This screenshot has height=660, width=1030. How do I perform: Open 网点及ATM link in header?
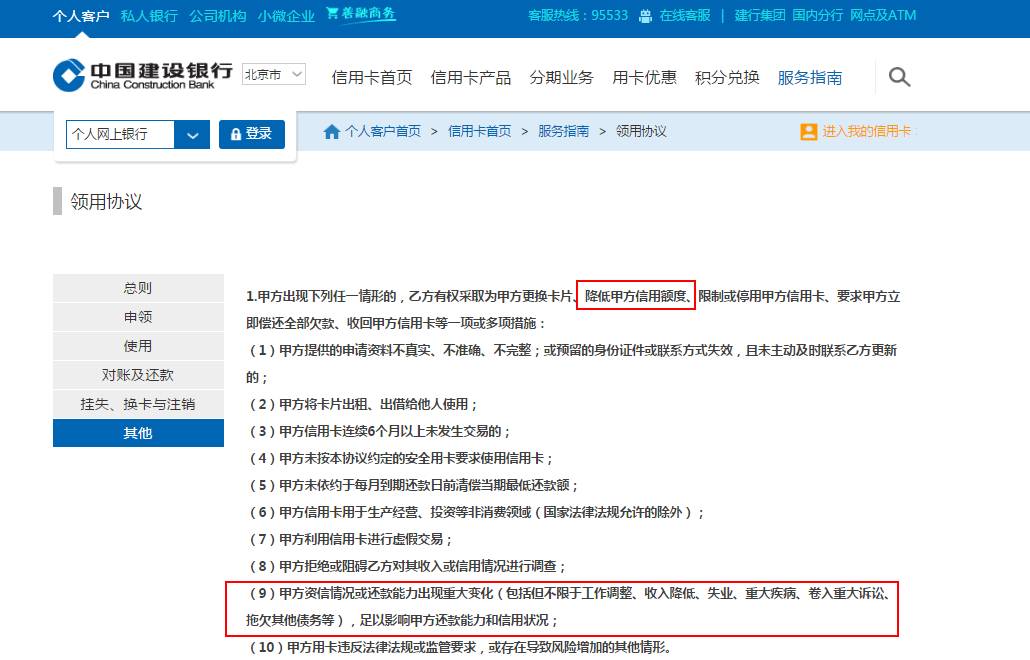point(883,15)
